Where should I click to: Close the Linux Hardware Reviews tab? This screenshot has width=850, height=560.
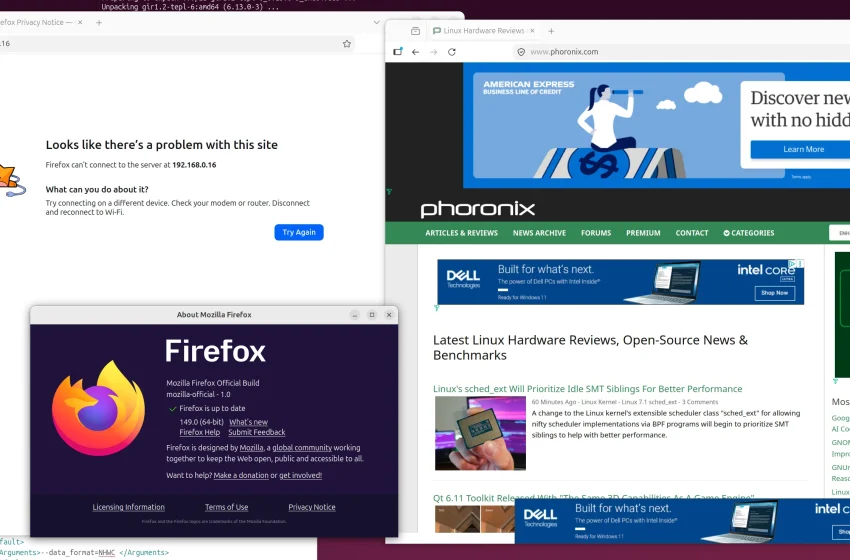pyautogui.click(x=532, y=31)
